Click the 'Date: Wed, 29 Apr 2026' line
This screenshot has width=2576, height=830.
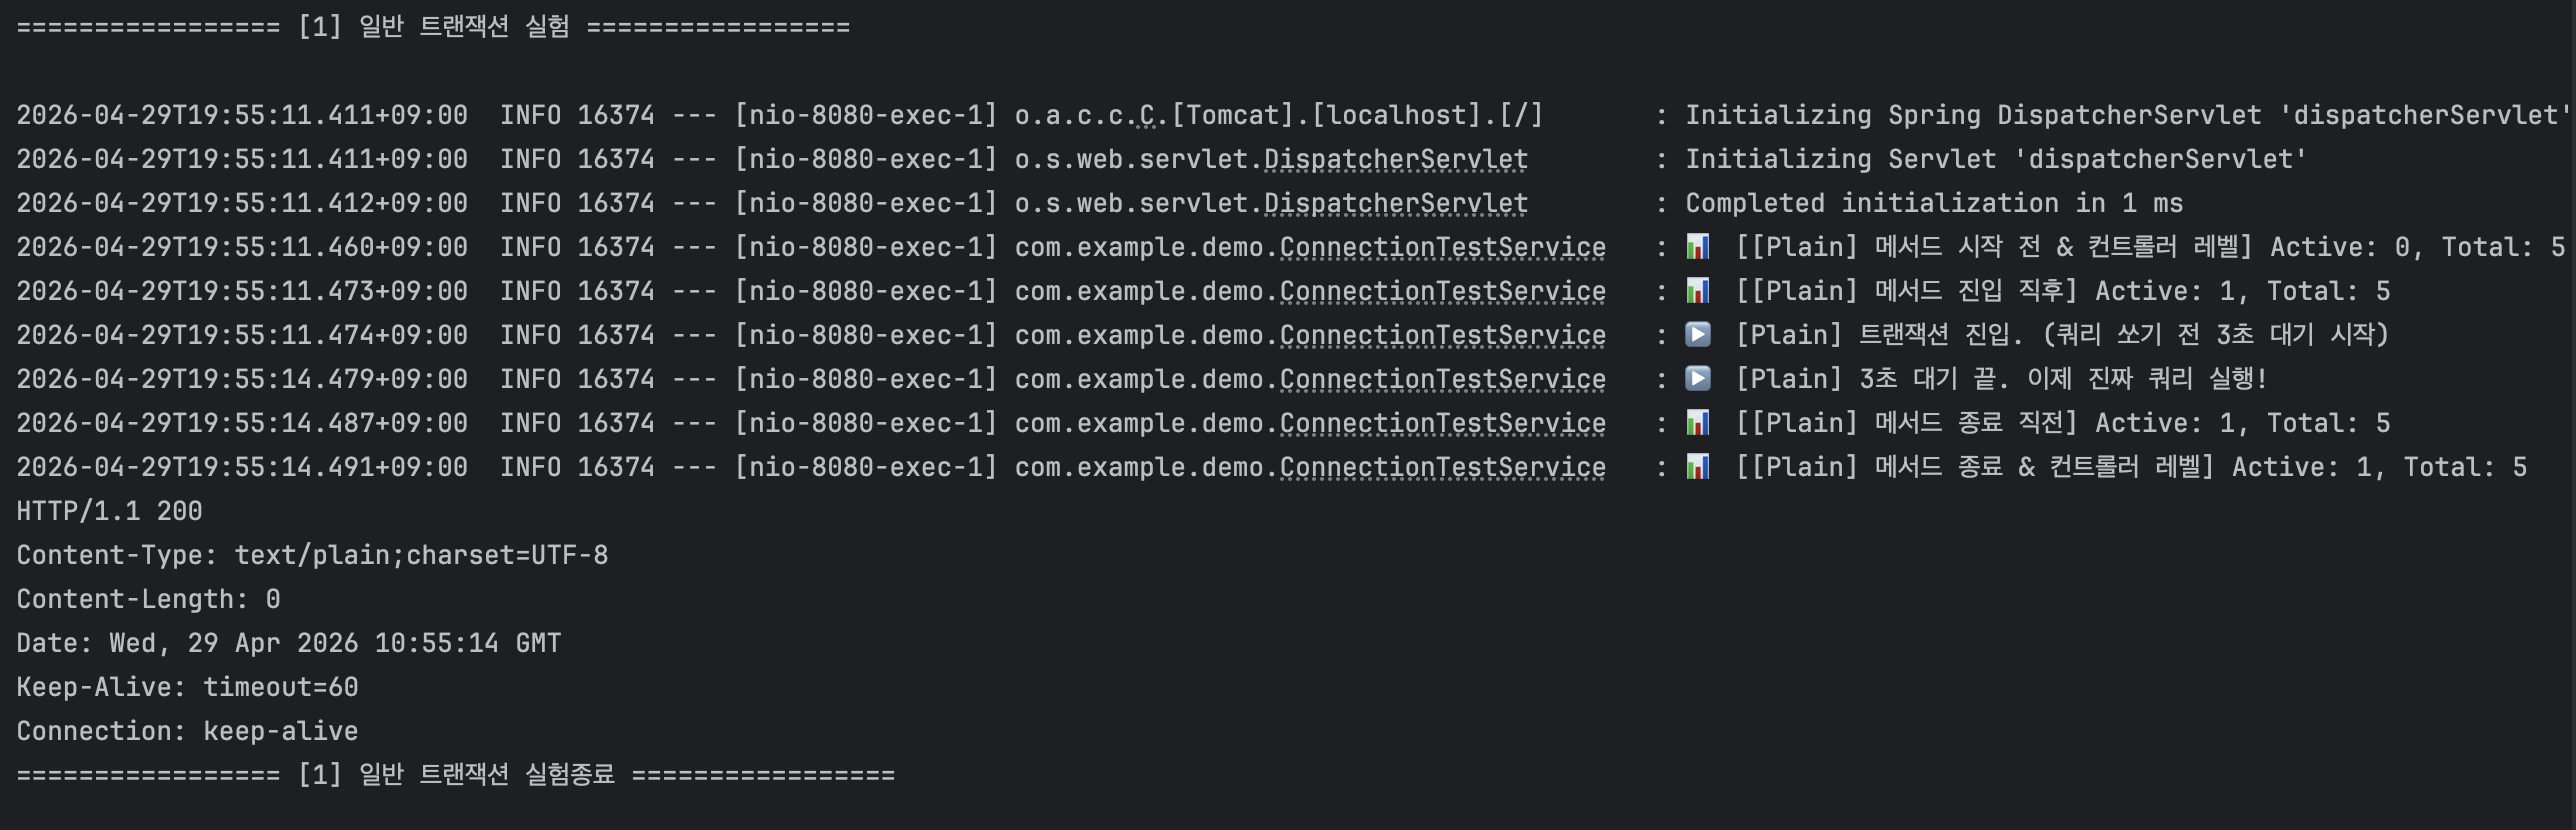click(288, 644)
